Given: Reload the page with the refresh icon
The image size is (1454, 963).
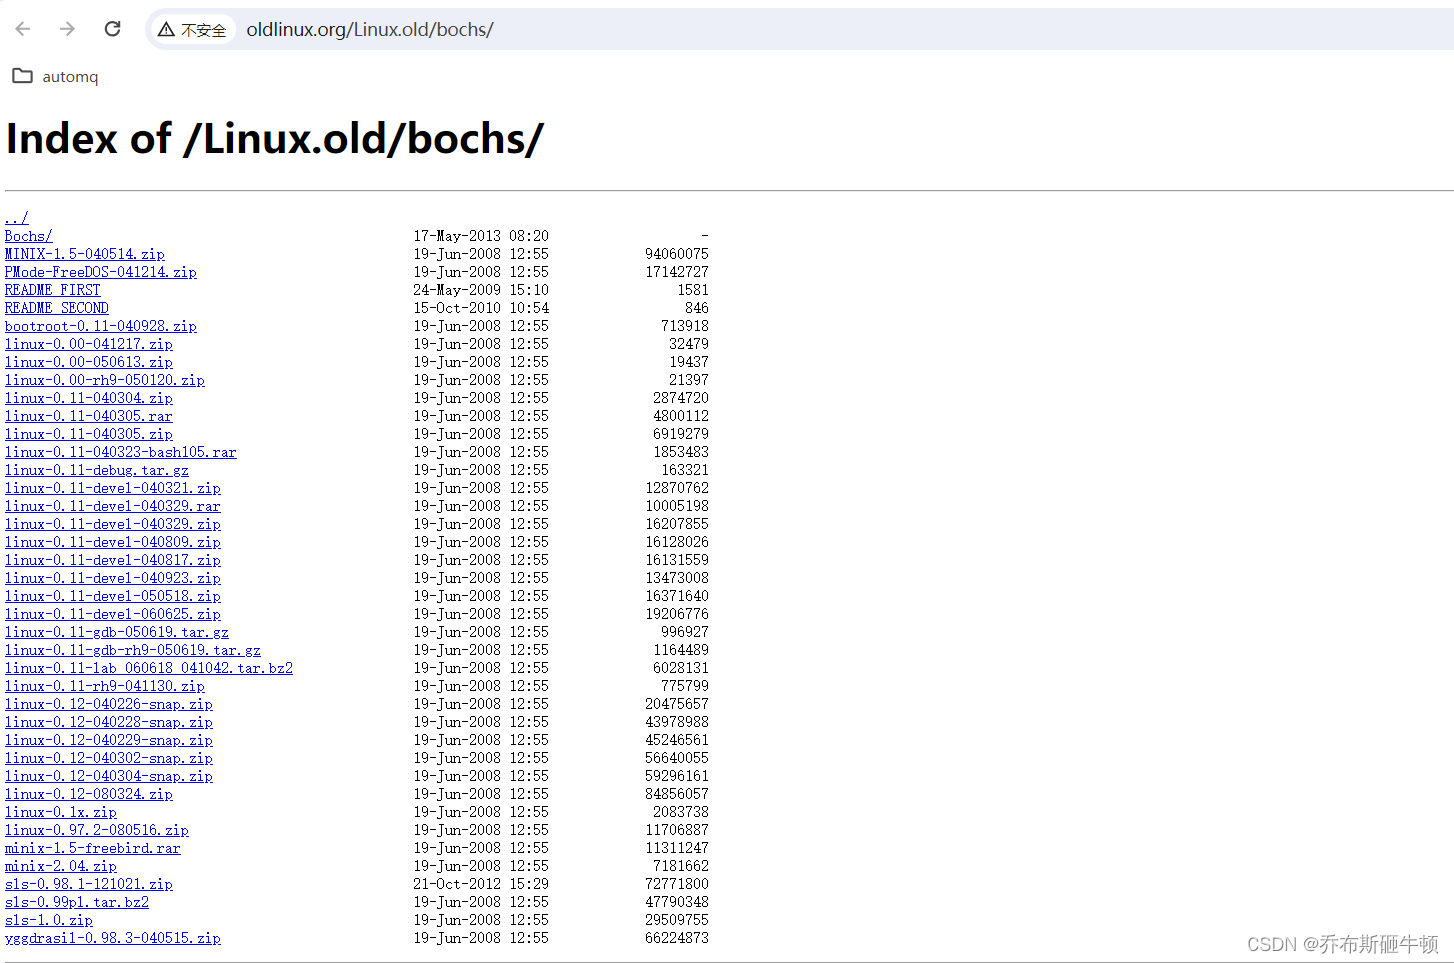Looking at the screenshot, I should [112, 29].
